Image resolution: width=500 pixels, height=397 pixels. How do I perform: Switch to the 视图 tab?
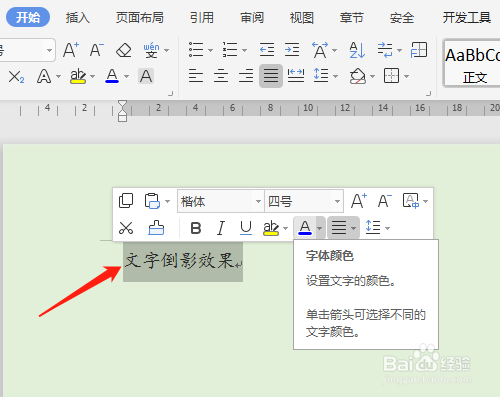pos(302,18)
